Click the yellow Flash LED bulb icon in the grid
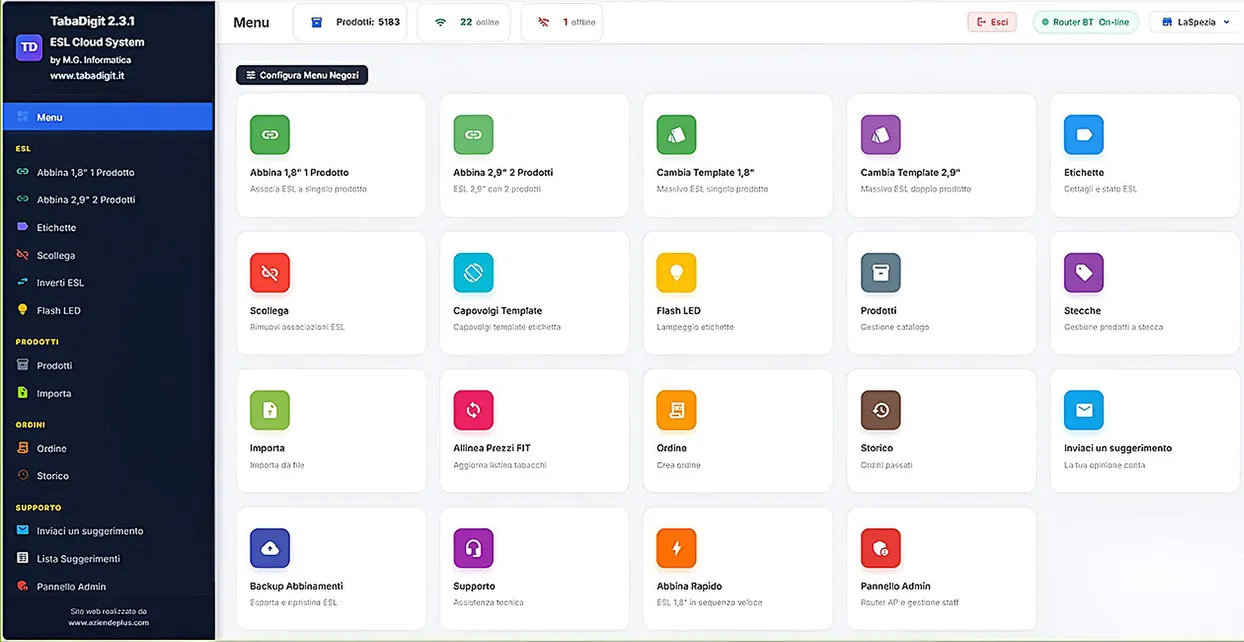 click(x=677, y=272)
